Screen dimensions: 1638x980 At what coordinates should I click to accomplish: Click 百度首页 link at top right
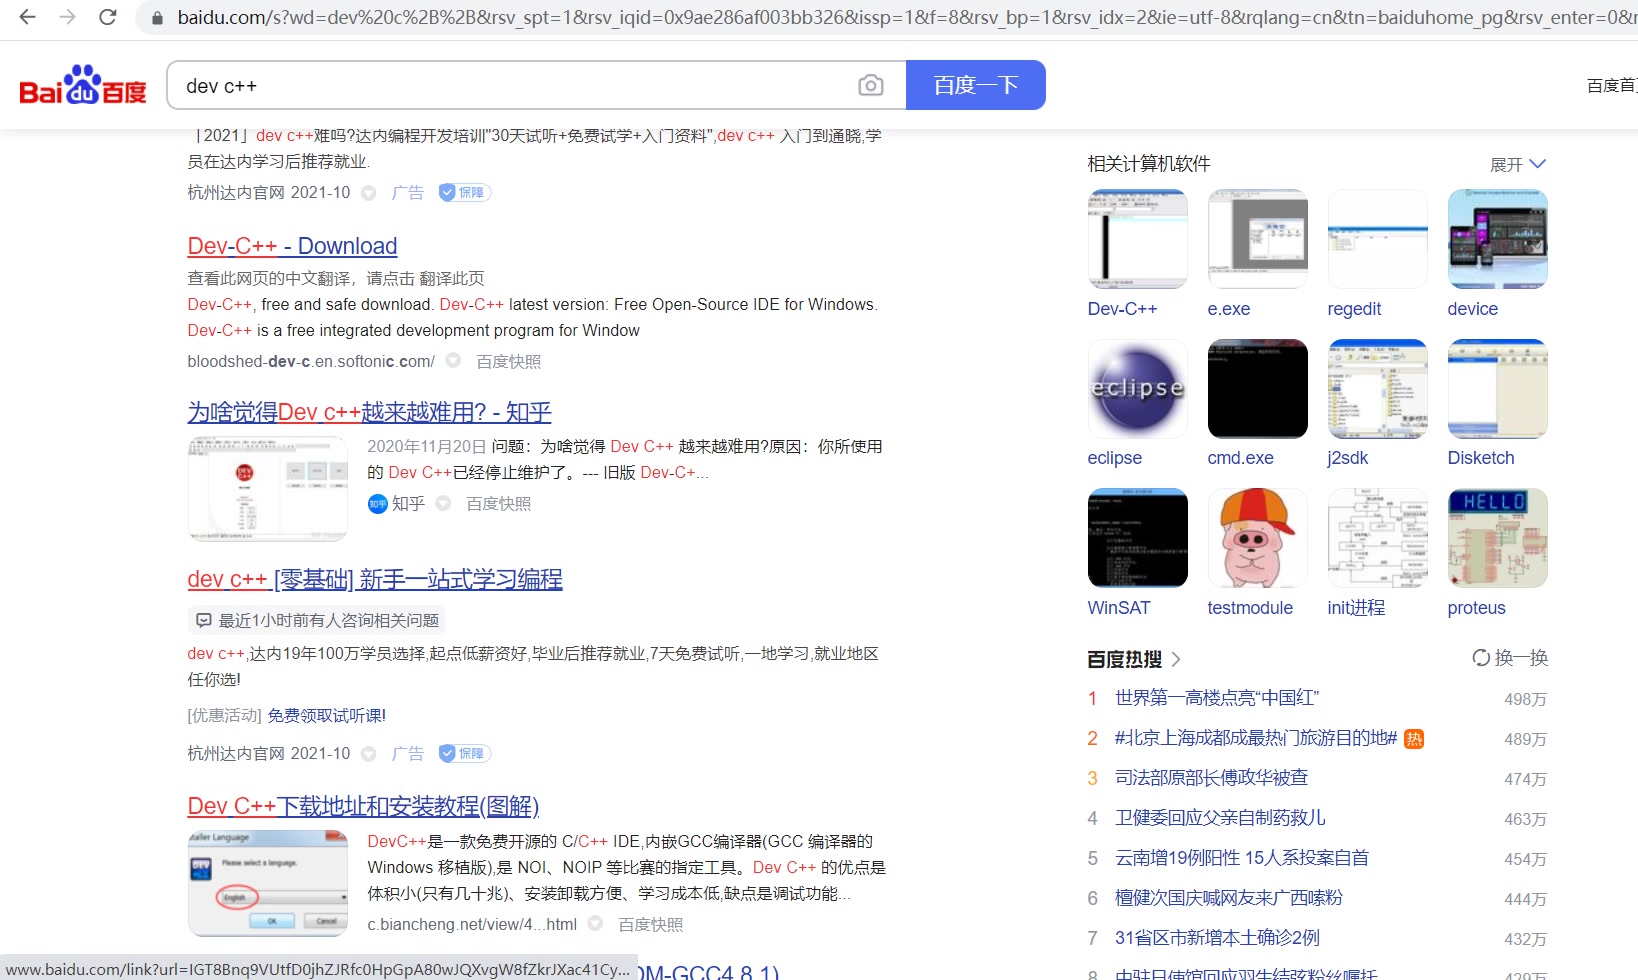pyautogui.click(x=1611, y=86)
